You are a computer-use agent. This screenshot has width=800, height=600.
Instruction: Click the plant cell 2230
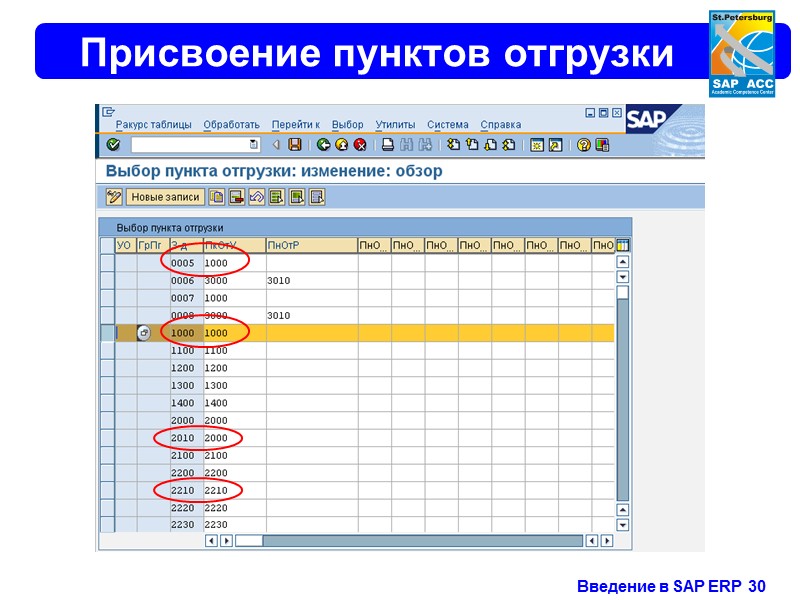pos(186,524)
